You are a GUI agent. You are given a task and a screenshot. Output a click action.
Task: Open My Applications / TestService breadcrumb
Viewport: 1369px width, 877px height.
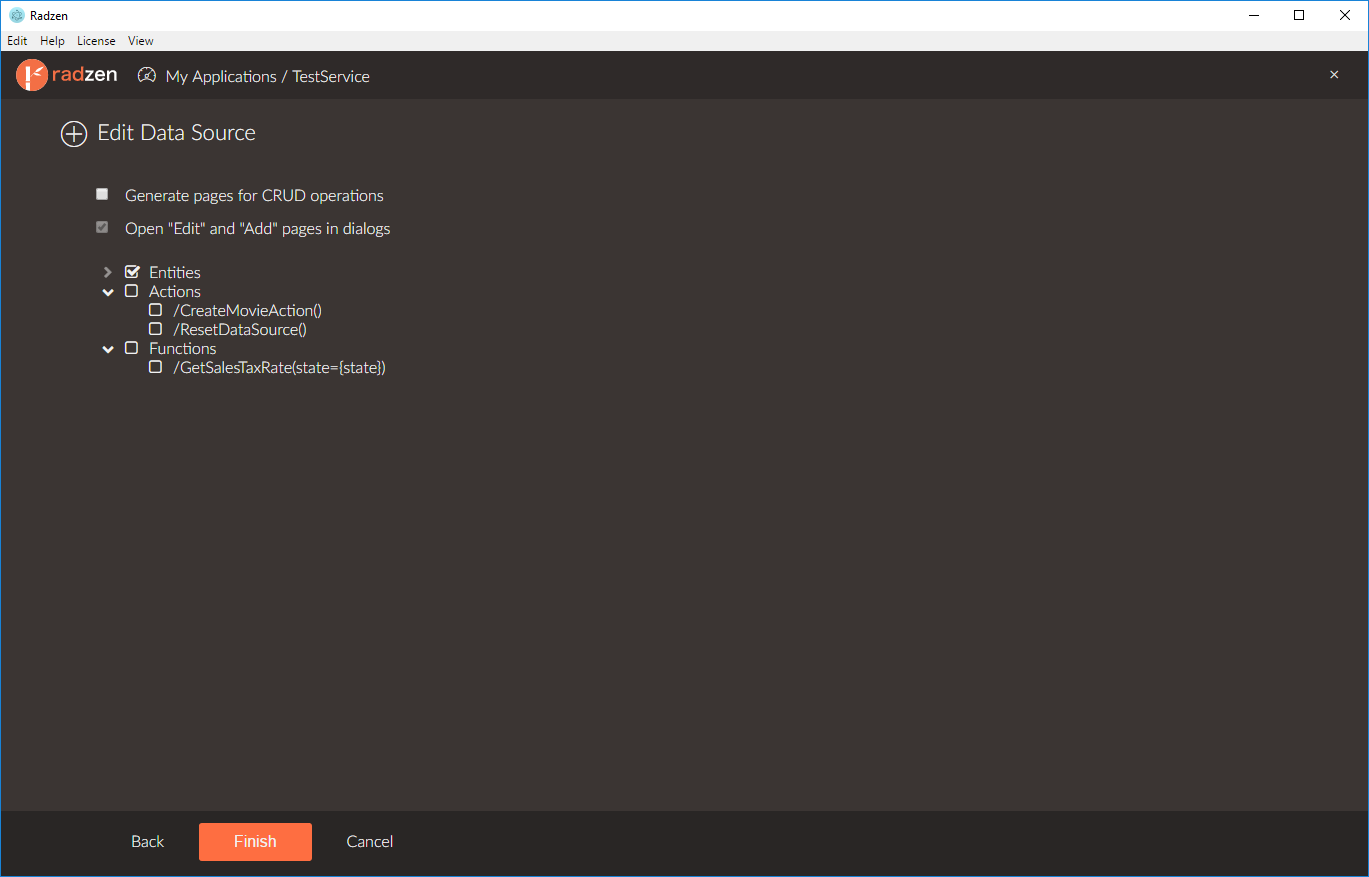(268, 76)
